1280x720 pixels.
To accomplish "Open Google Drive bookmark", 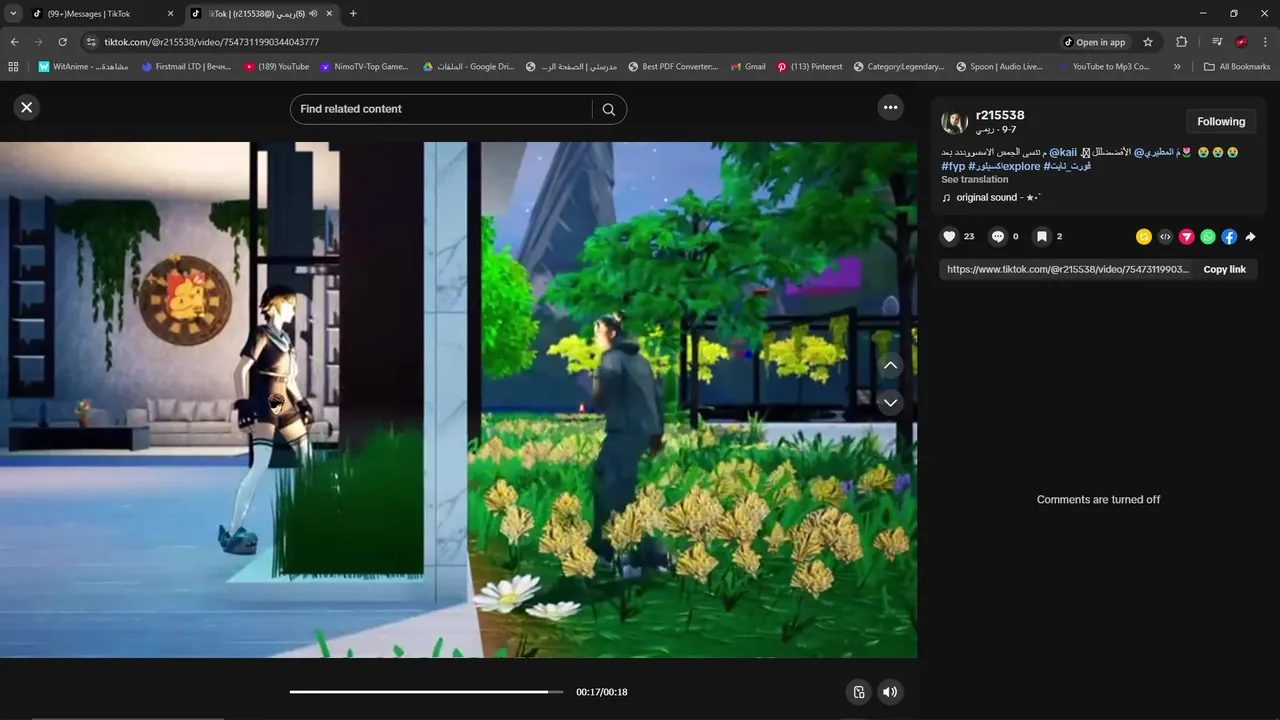I will click(467, 67).
